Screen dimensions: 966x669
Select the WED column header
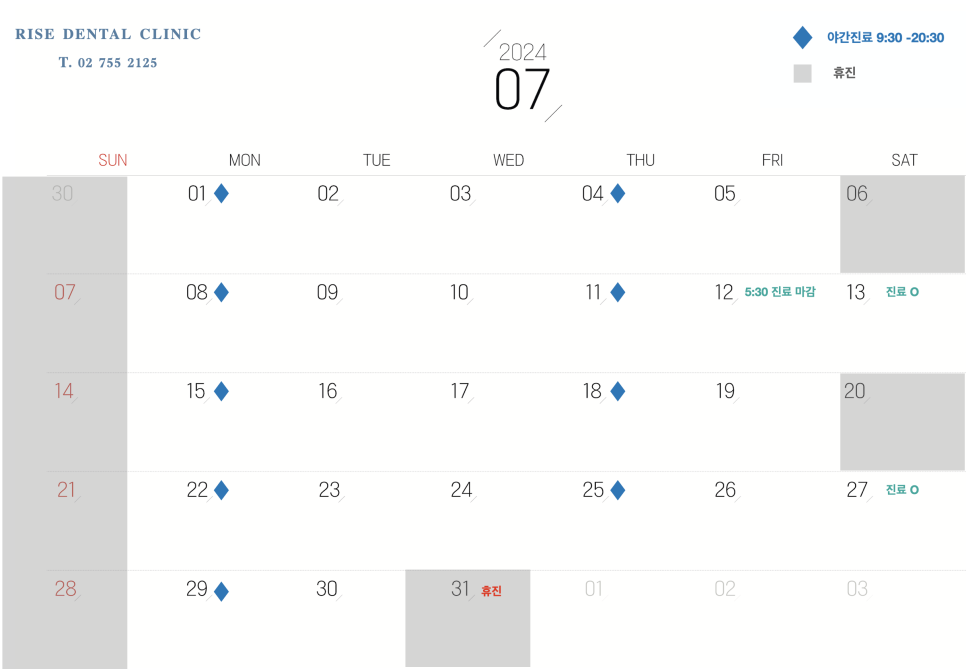pos(508,160)
